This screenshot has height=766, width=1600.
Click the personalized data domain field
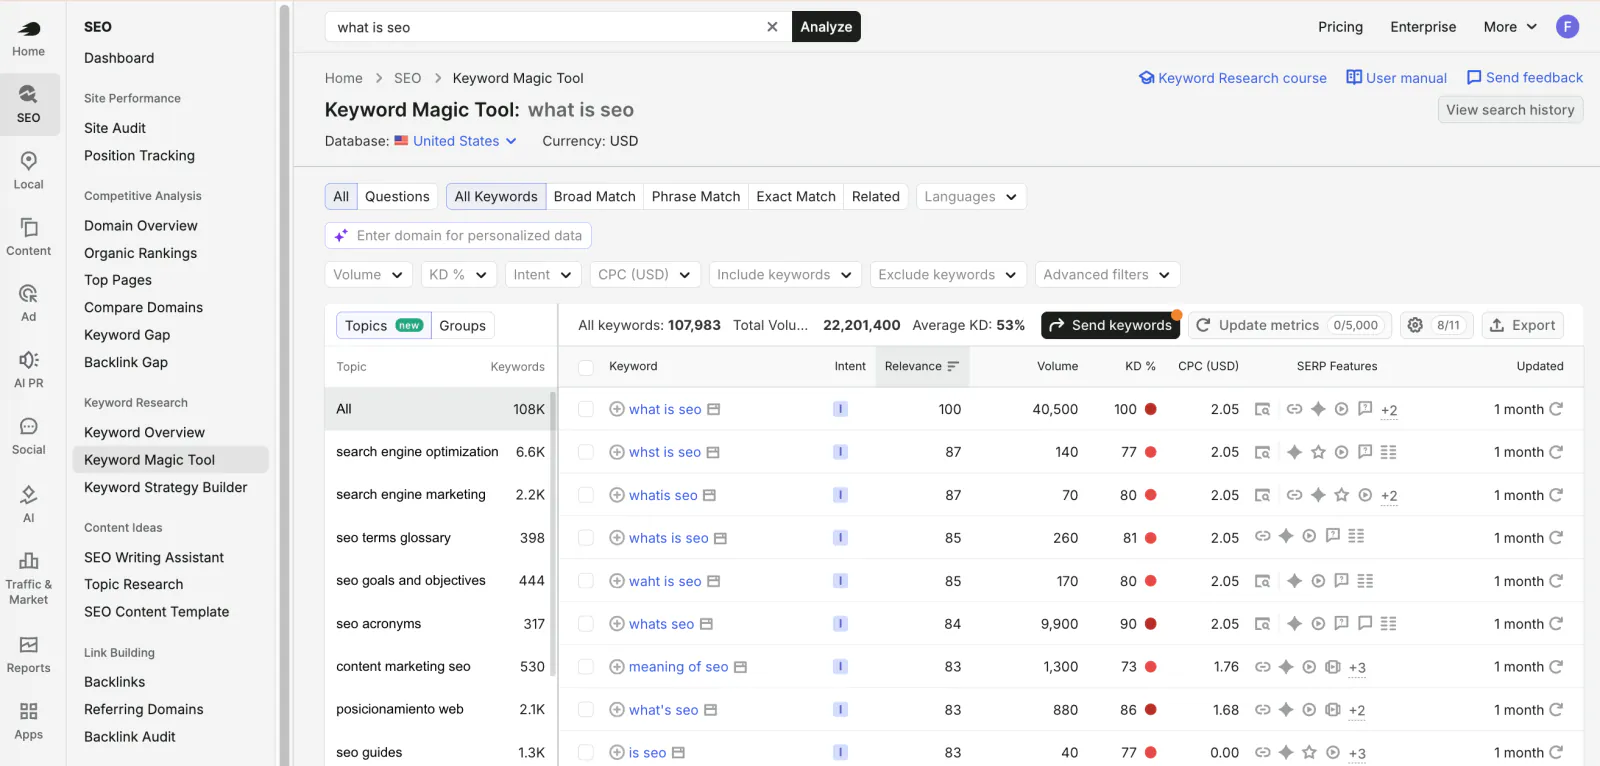point(458,235)
